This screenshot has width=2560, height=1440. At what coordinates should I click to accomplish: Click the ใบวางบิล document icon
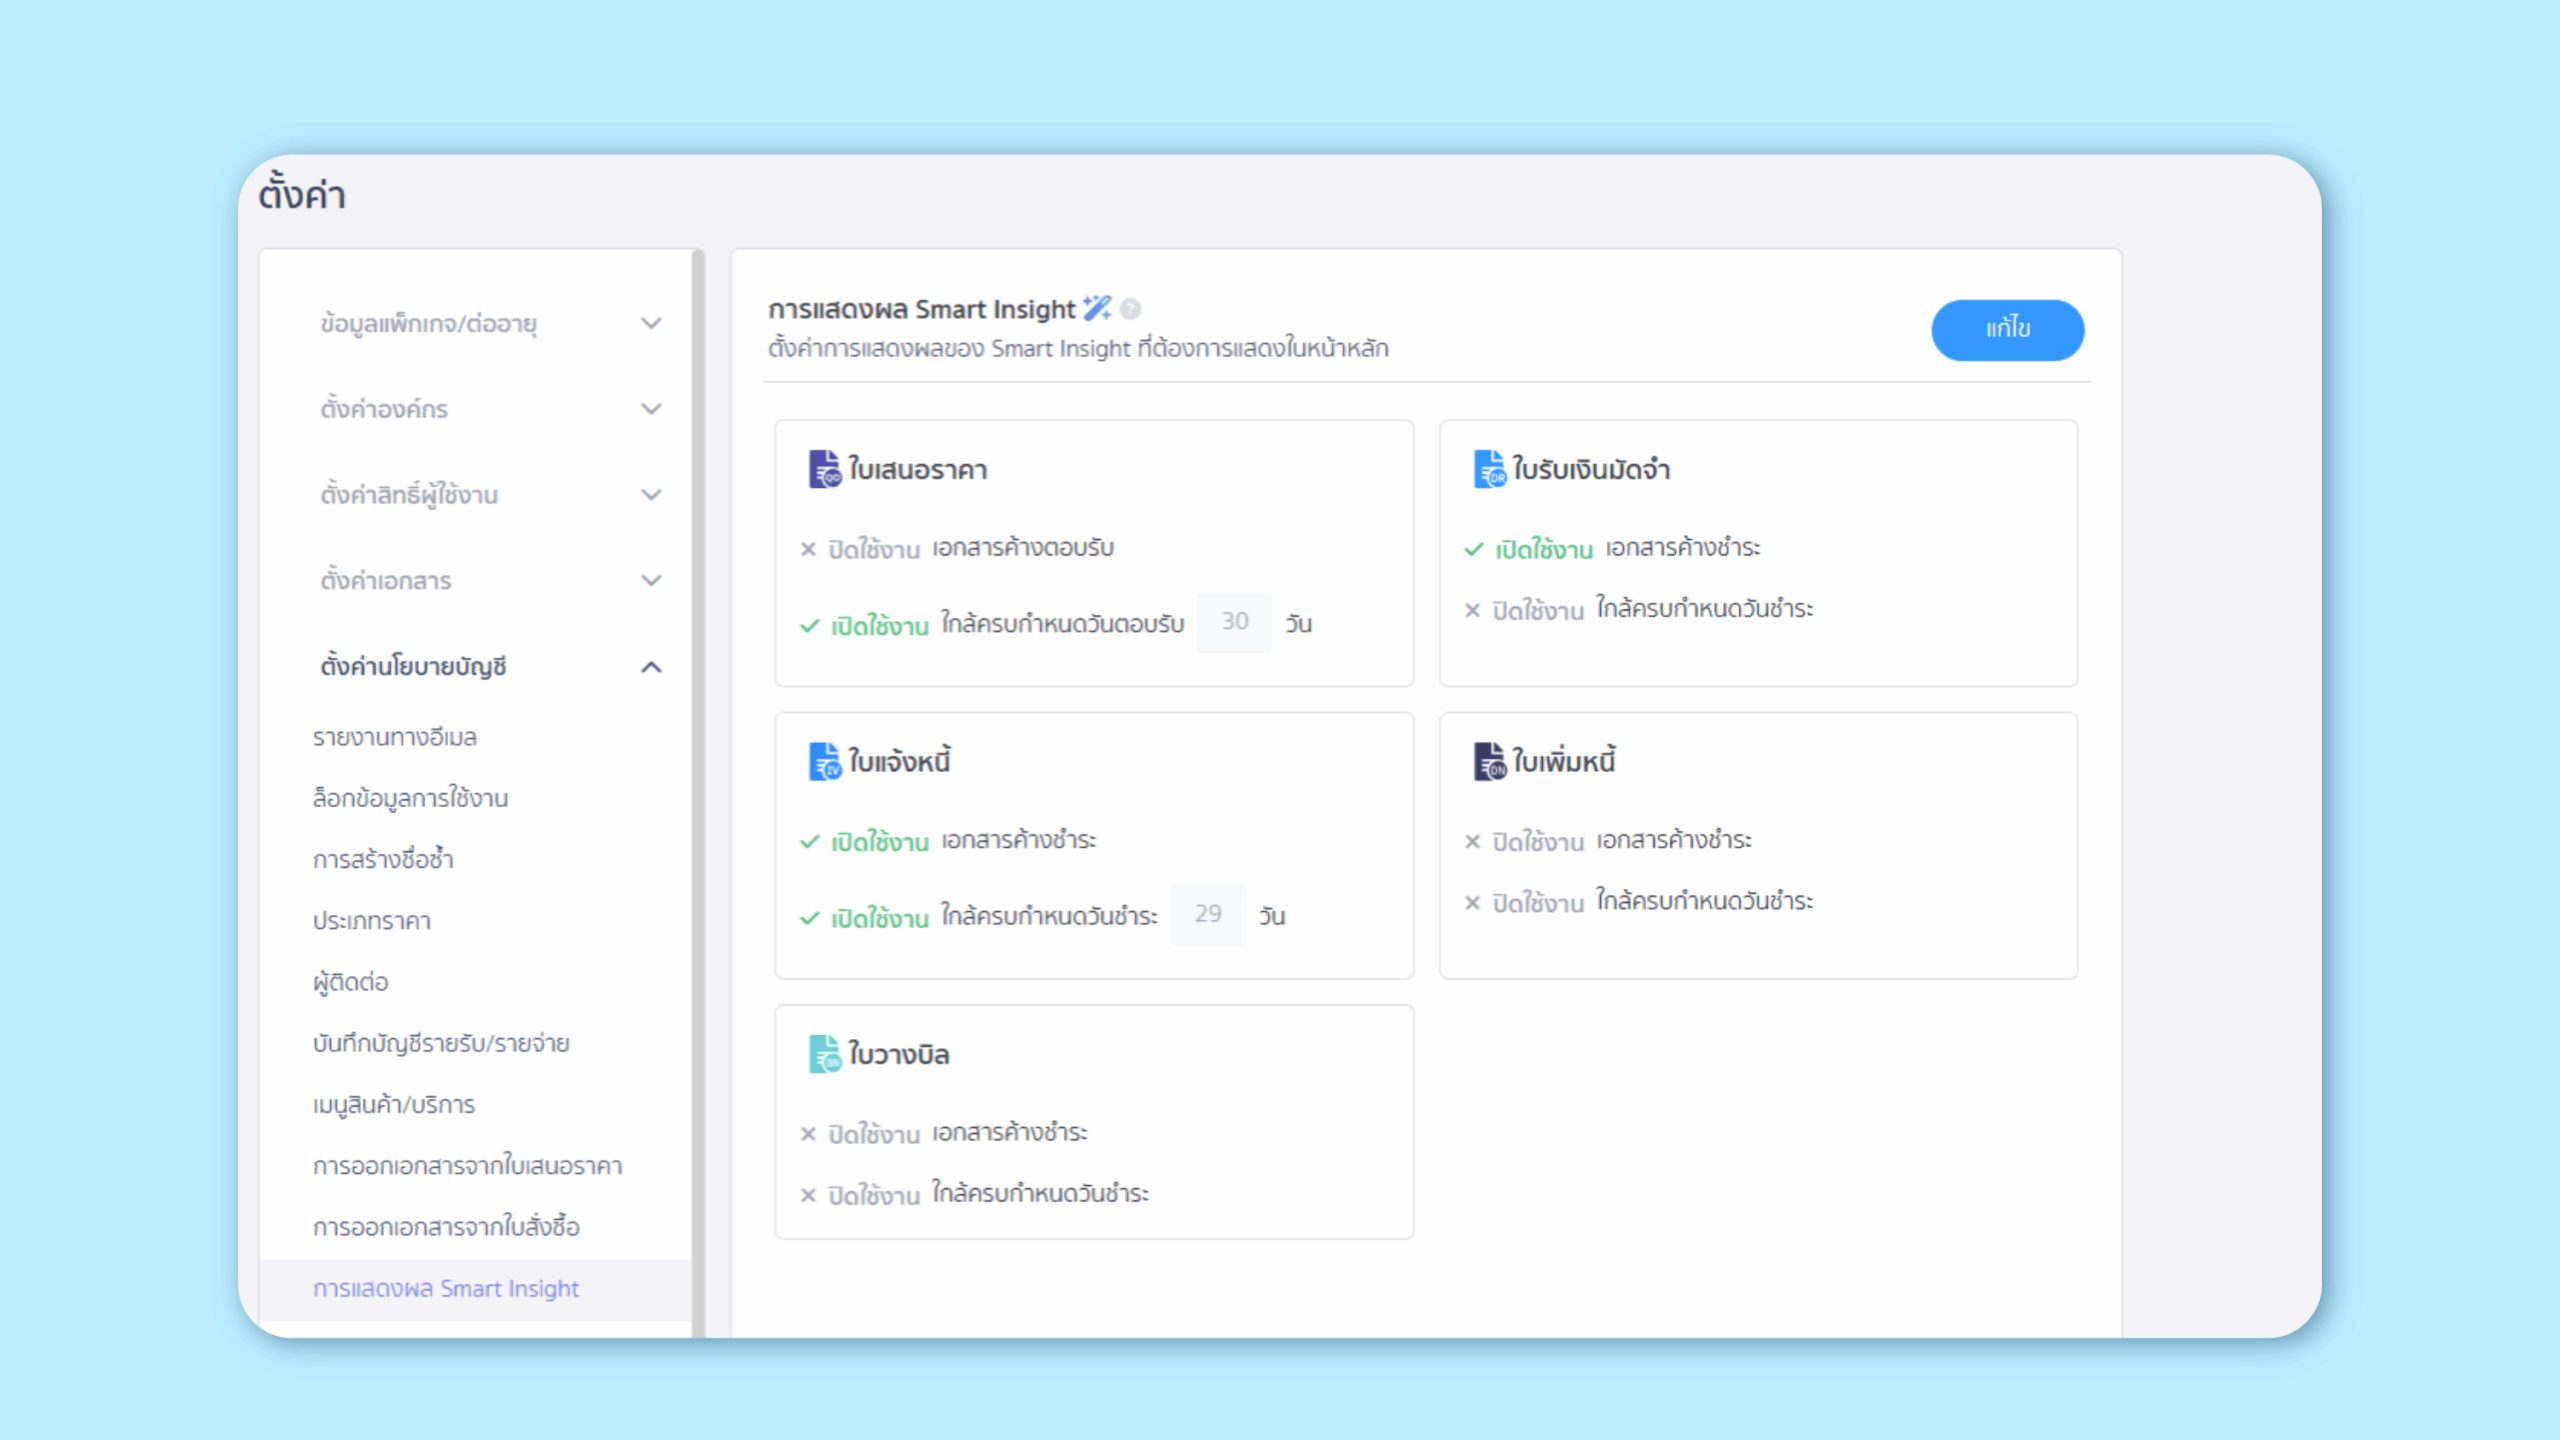pos(825,1054)
